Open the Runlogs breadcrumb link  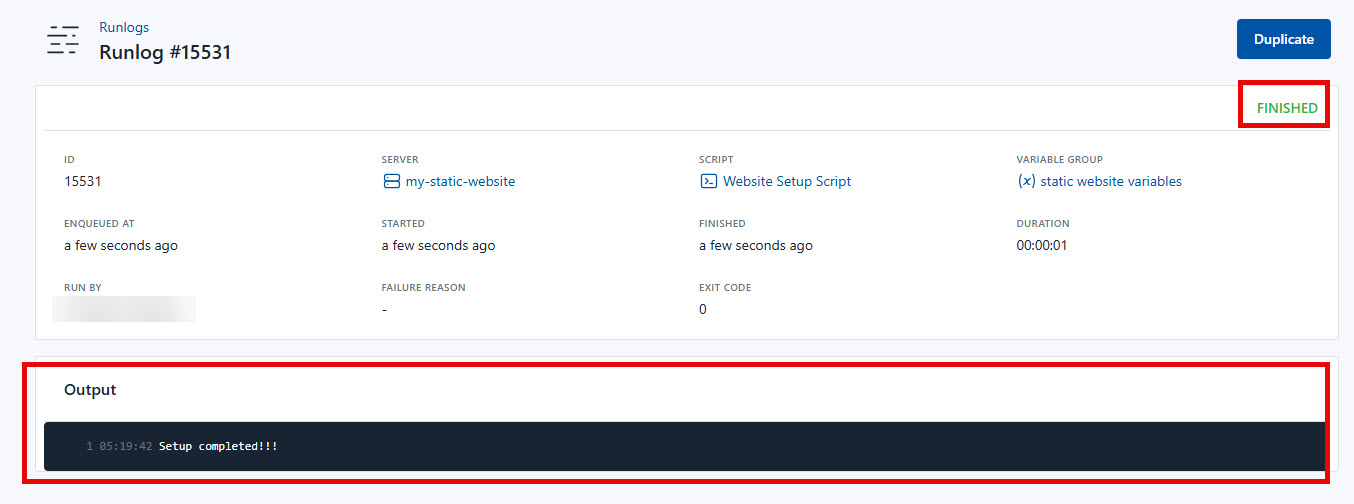(x=124, y=27)
